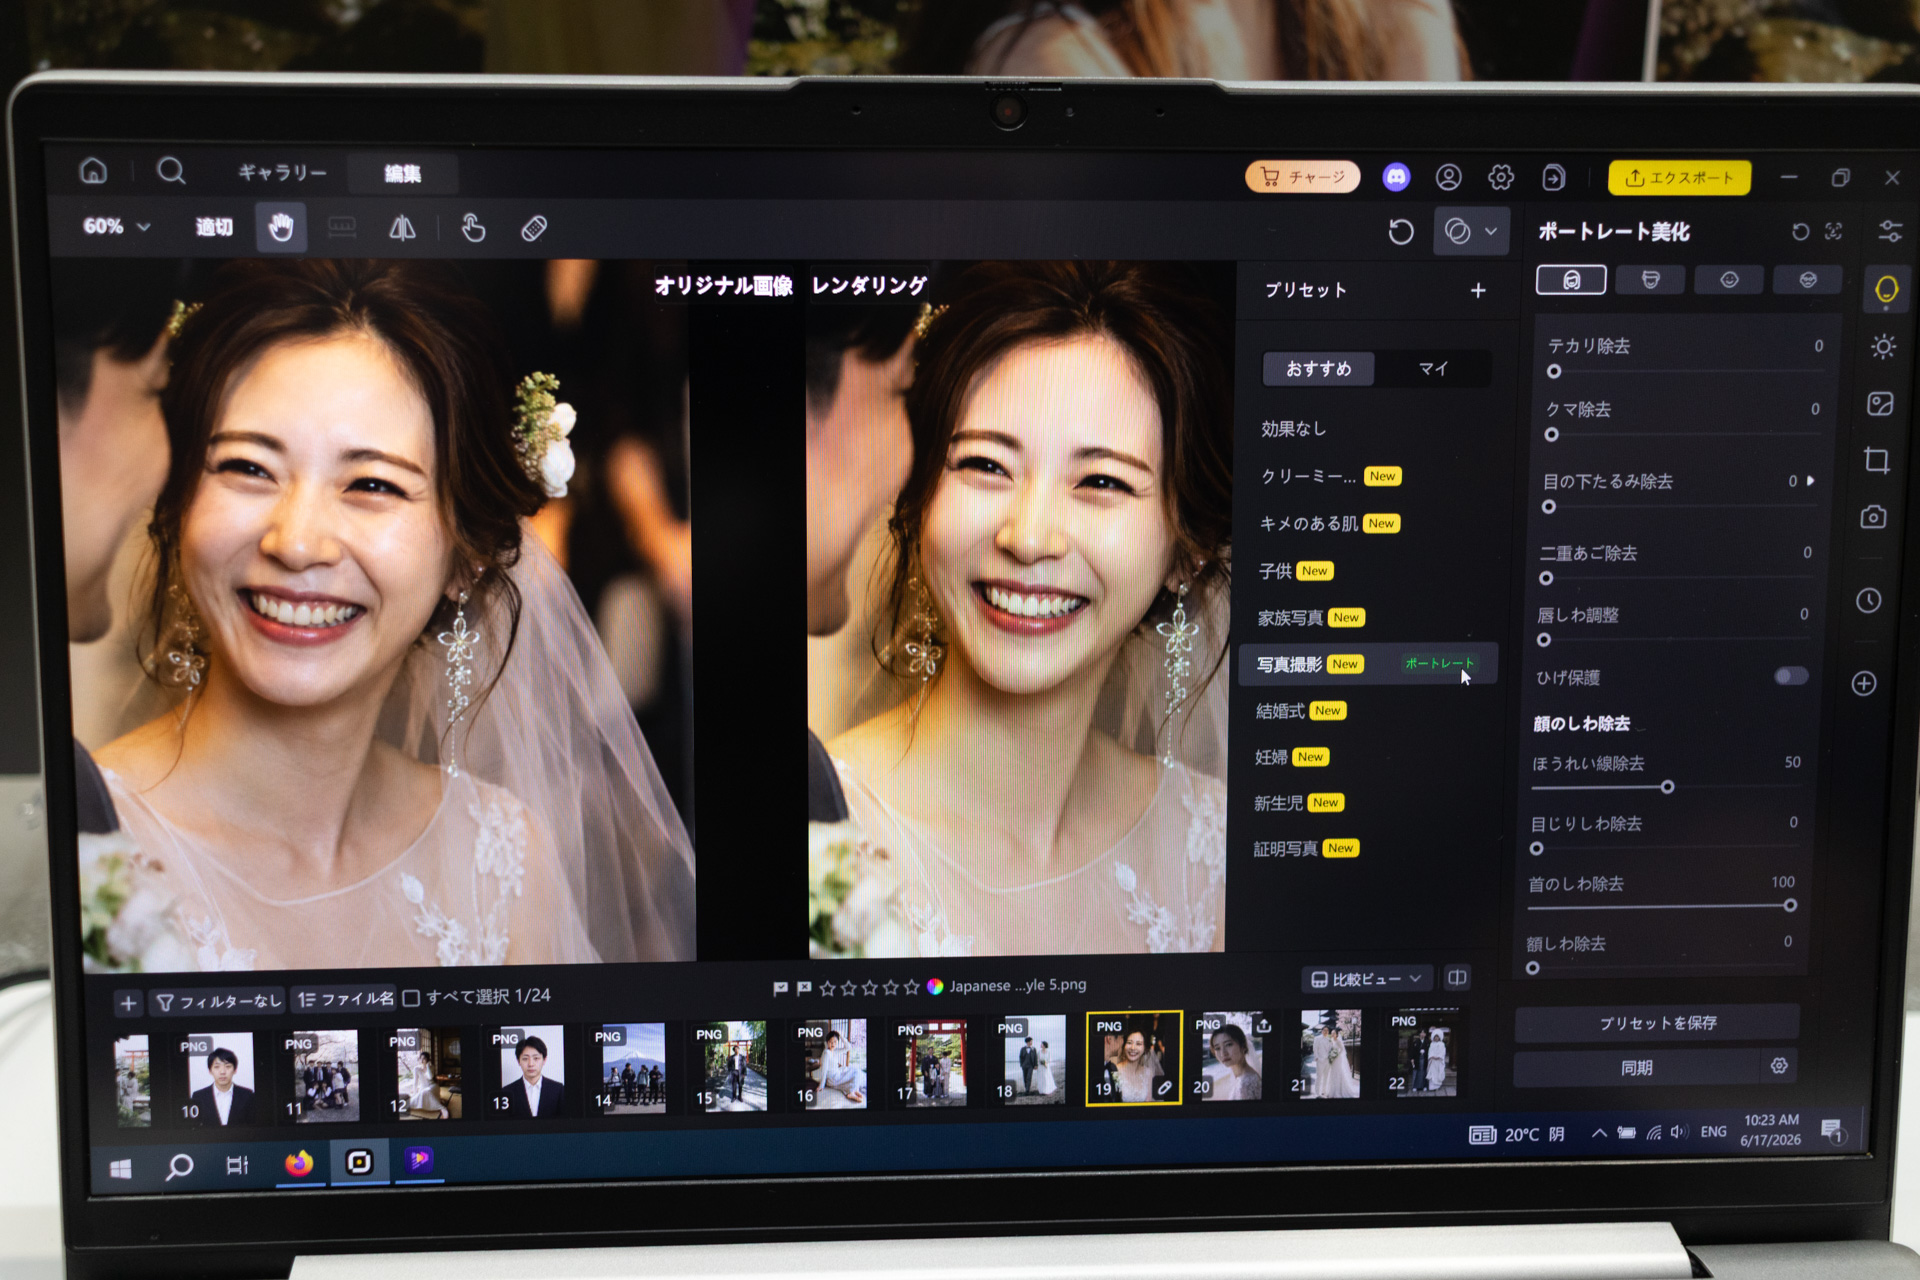Click the エクスポート button
Screen dimensions: 1920x1280
1680,178
